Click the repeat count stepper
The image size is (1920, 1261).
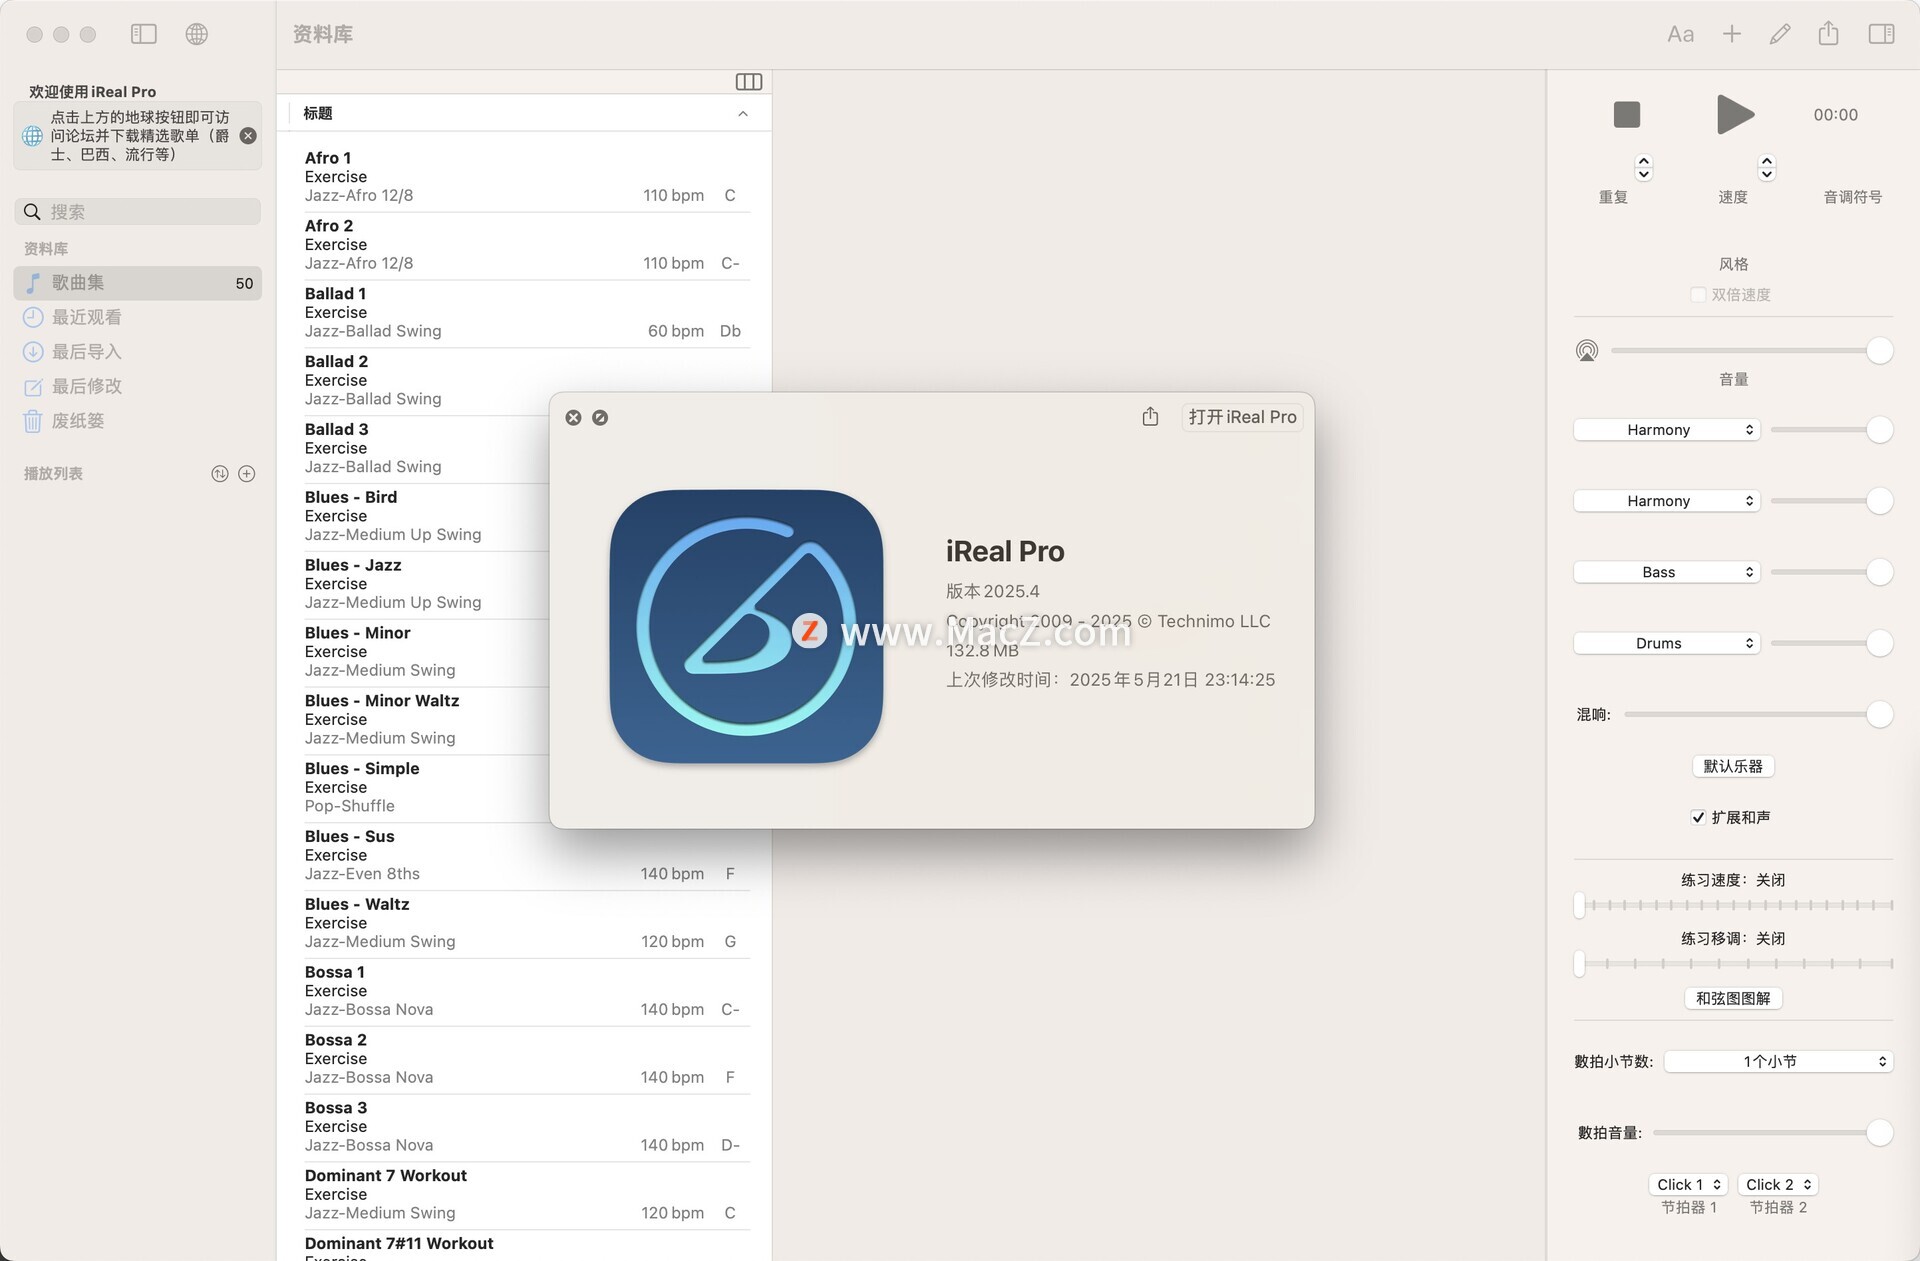(1643, 167)
